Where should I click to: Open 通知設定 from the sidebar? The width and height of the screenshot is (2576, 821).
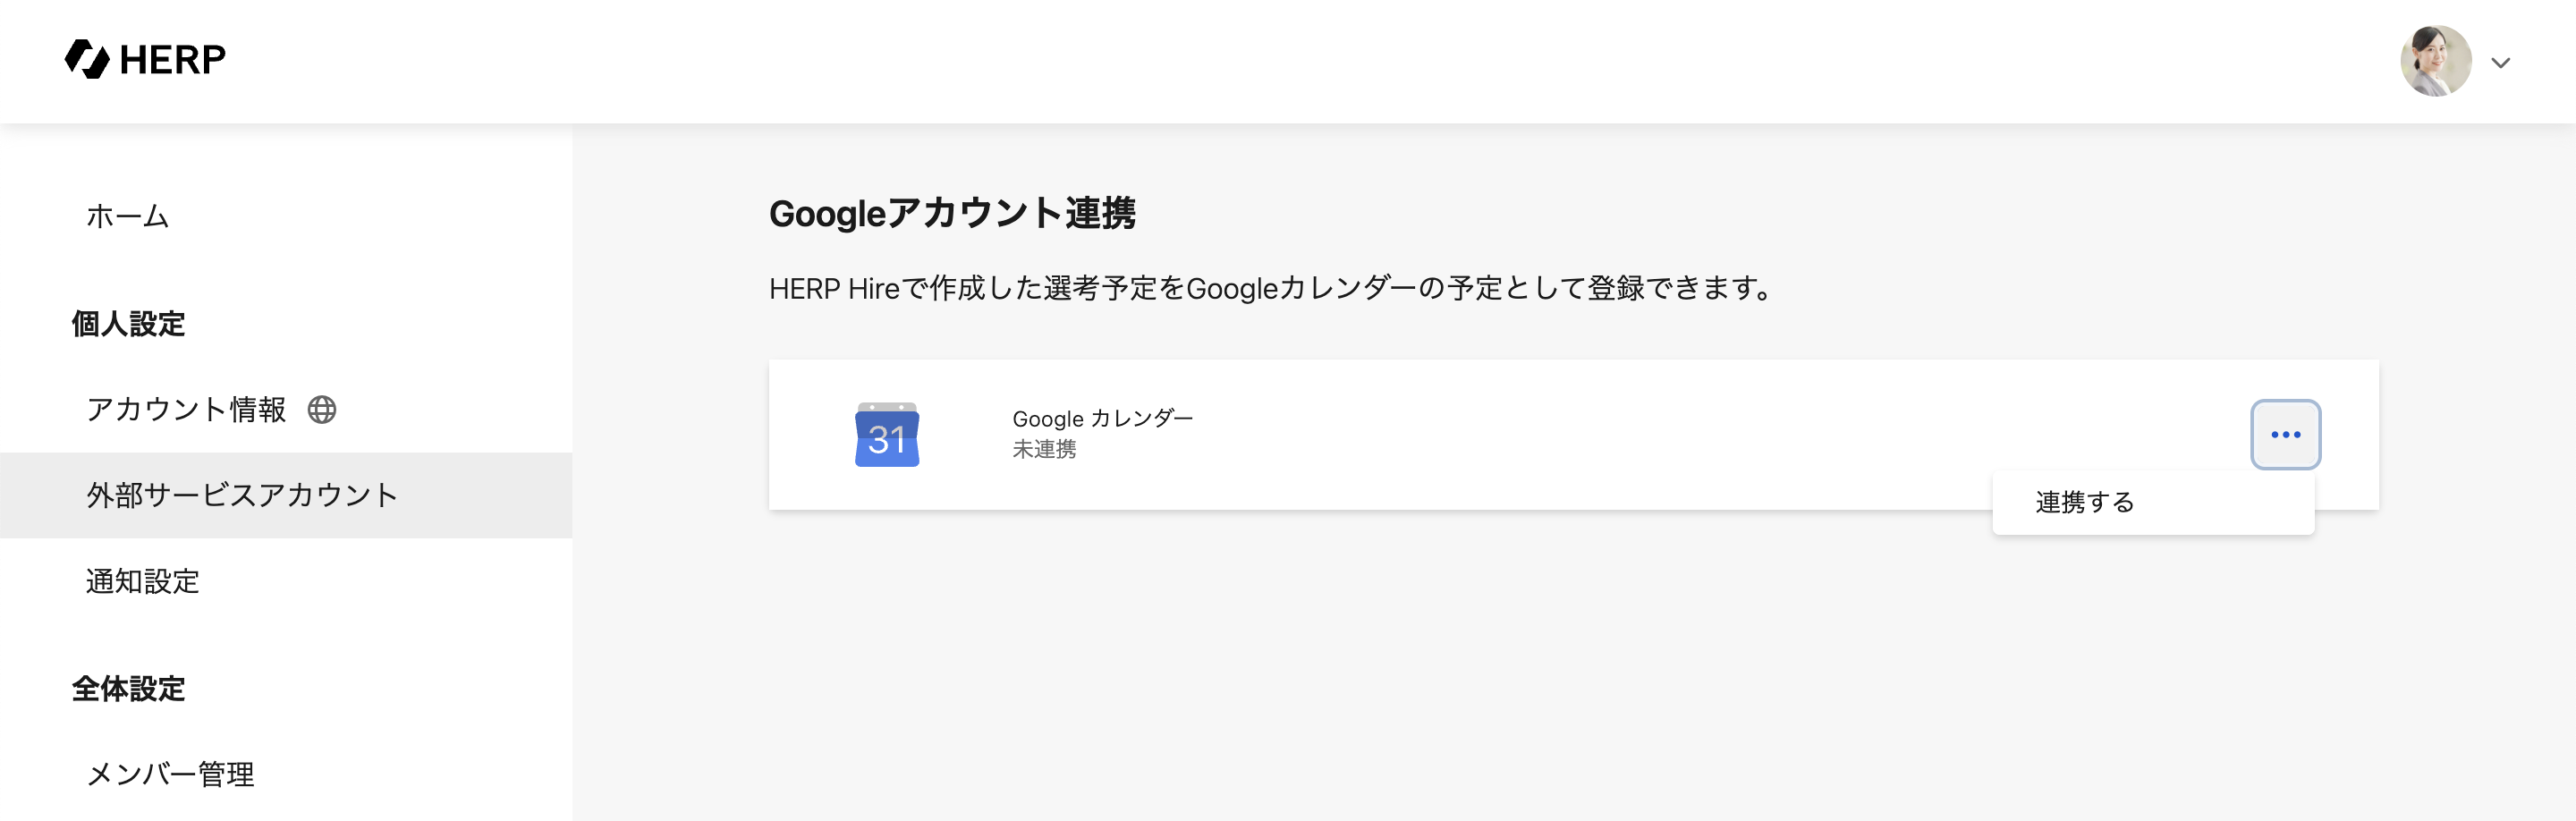click(143, 581)
